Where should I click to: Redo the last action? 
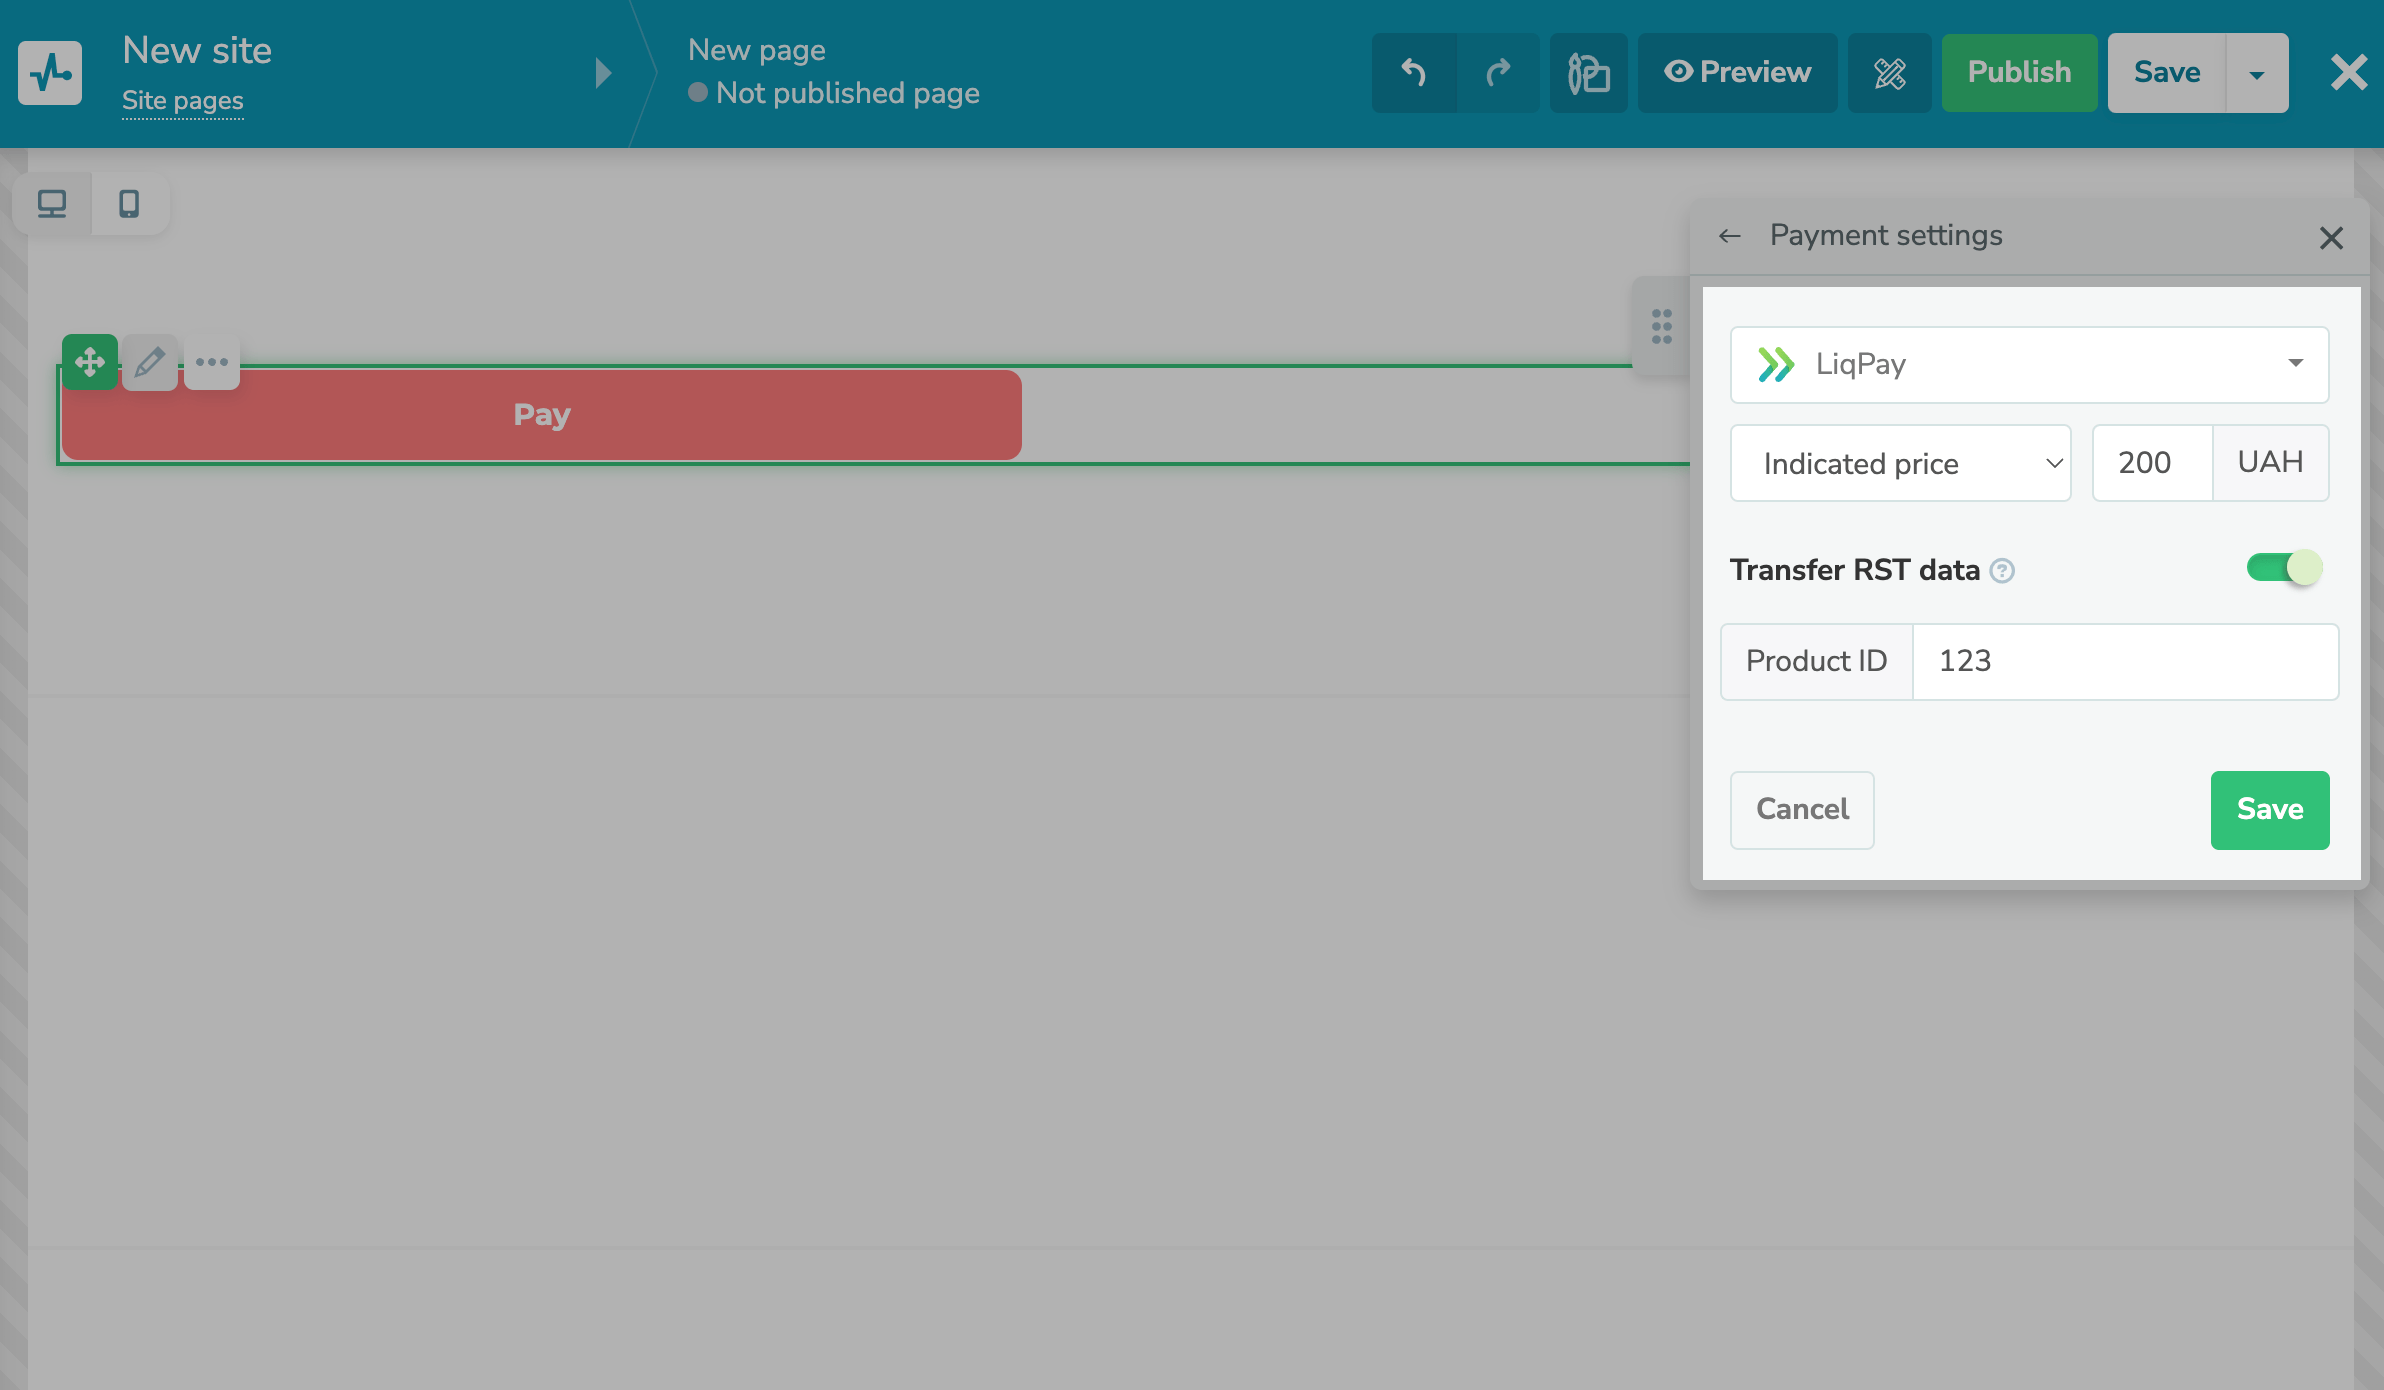click(x=1498, y=73)
